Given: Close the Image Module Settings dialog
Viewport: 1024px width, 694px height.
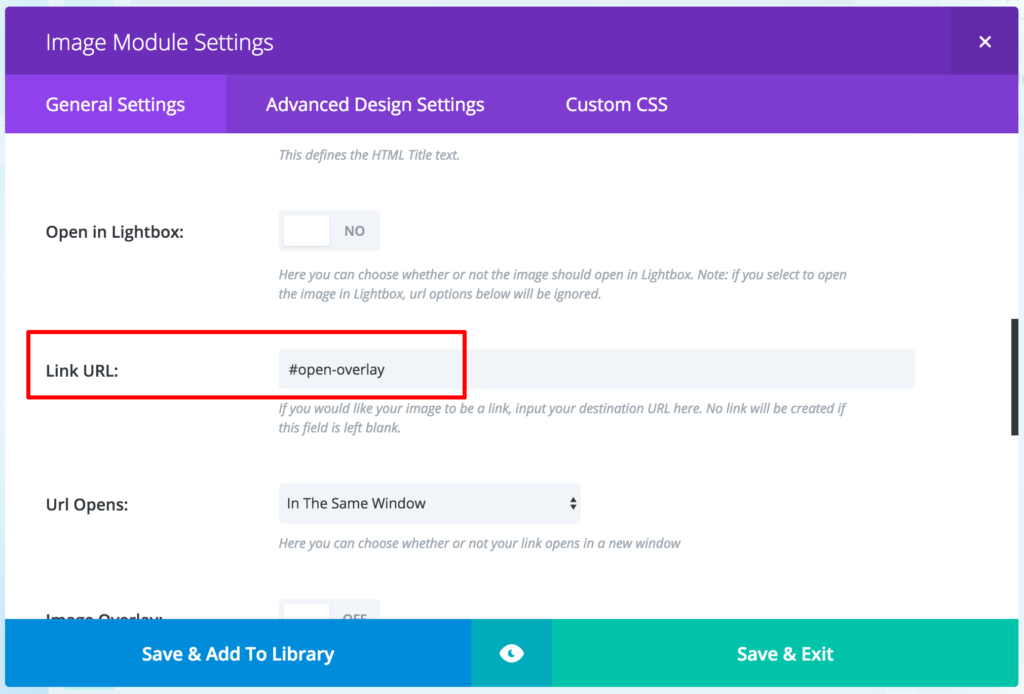Looking at the screenshot, I should (x=985, y=42).
